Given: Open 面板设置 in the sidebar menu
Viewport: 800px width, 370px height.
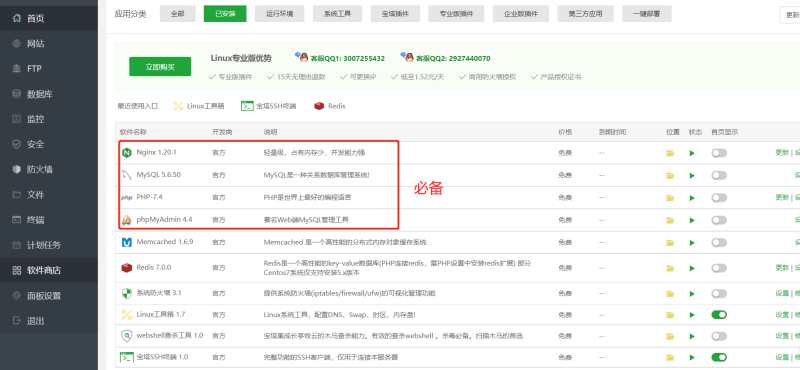Looking at the screenshot, I should pos(49,295).
